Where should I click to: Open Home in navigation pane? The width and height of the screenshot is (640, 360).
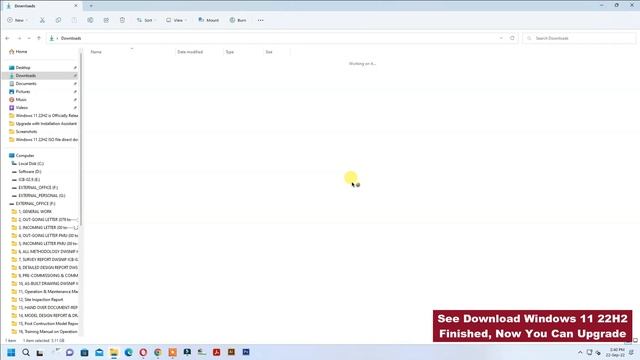pos(21,51)
